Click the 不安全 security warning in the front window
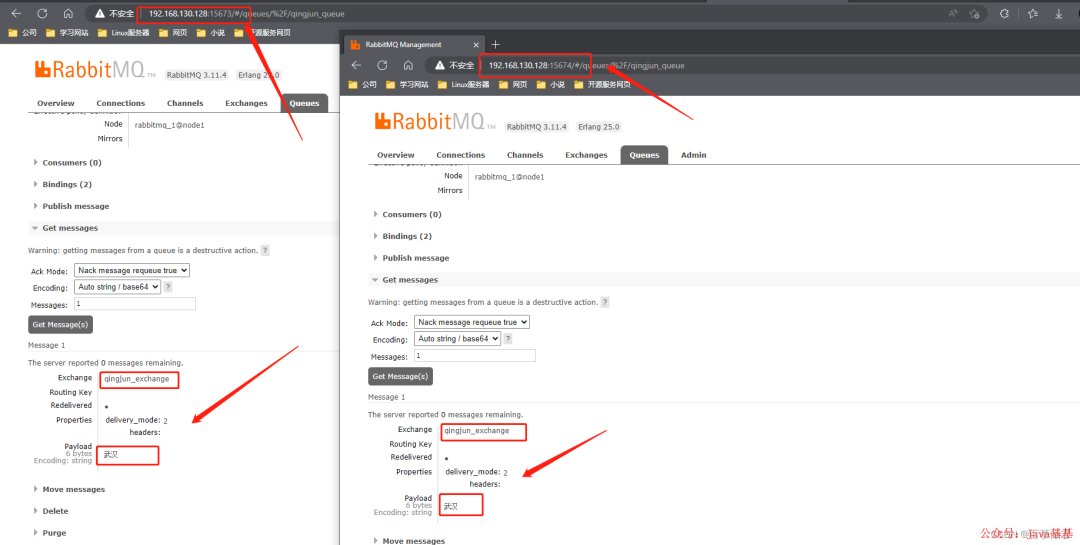 (455, 65)
